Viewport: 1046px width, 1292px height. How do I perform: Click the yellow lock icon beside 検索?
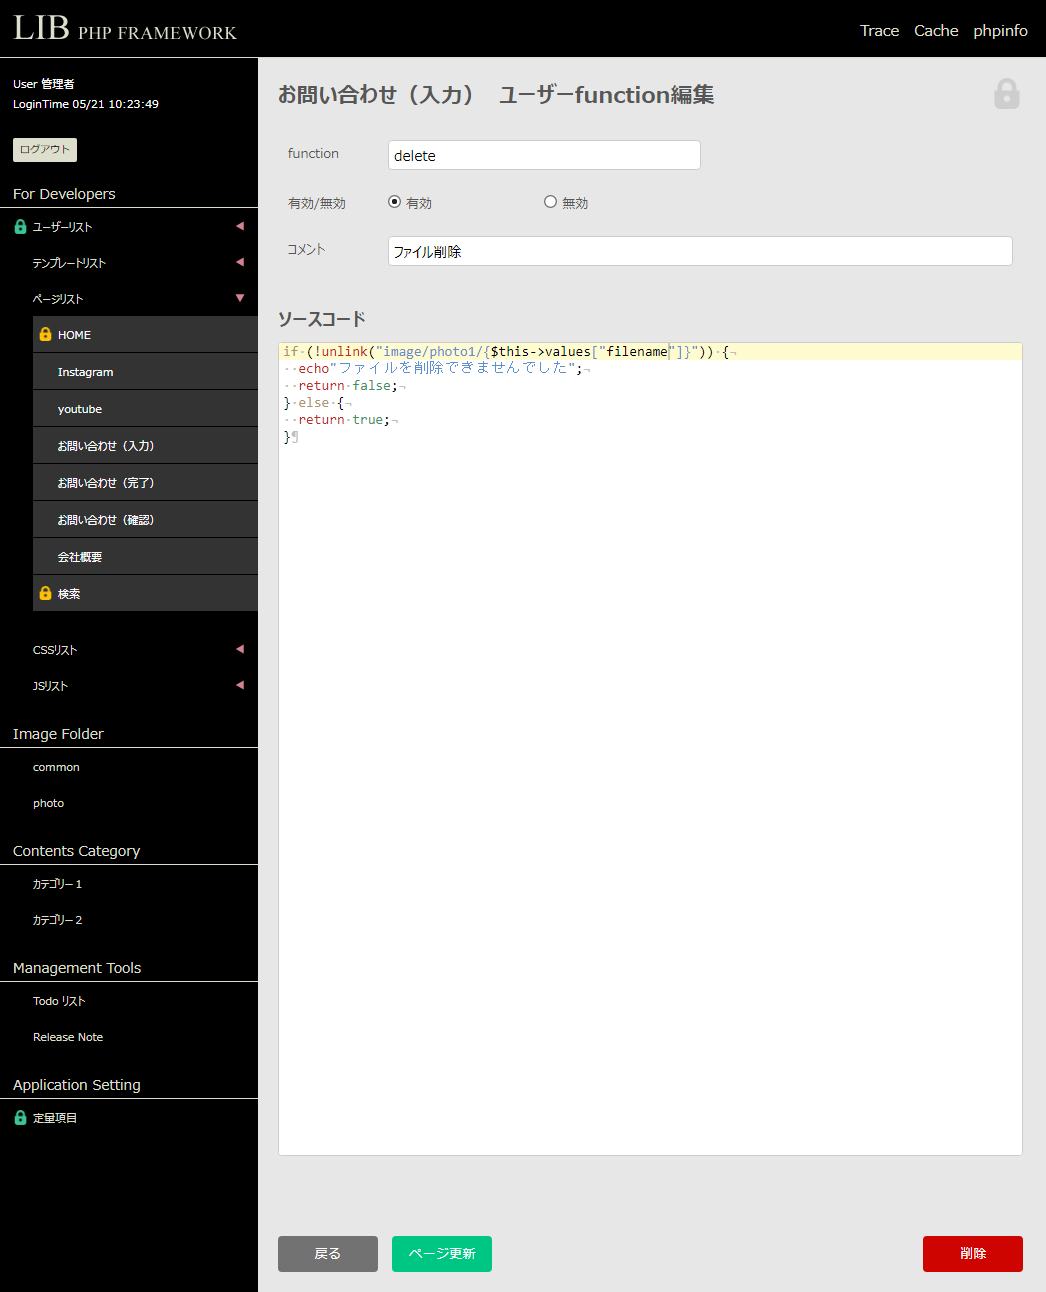45,593
